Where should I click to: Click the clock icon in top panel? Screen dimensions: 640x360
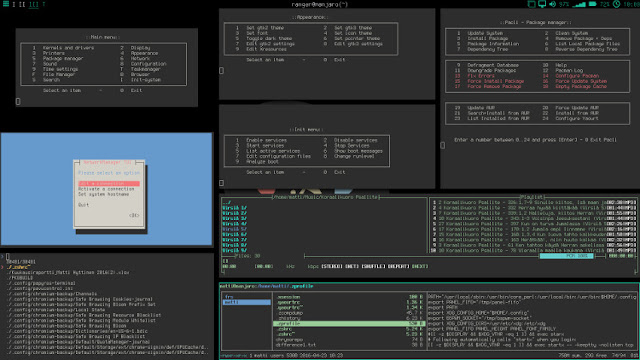[x=616, y=4]
